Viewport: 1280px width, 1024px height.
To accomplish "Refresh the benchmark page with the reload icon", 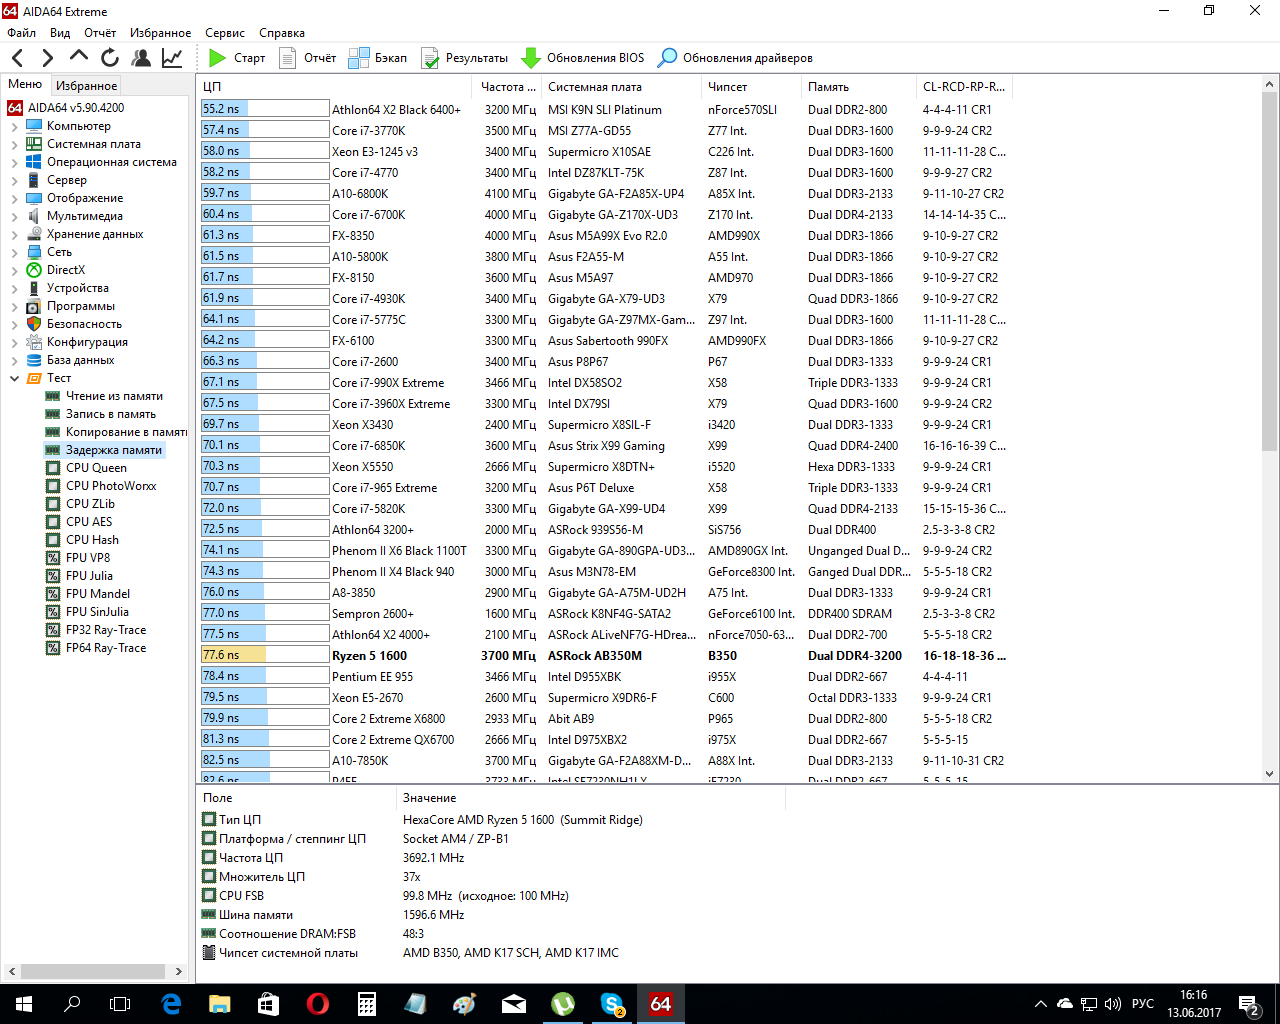I will click(110, 58).
